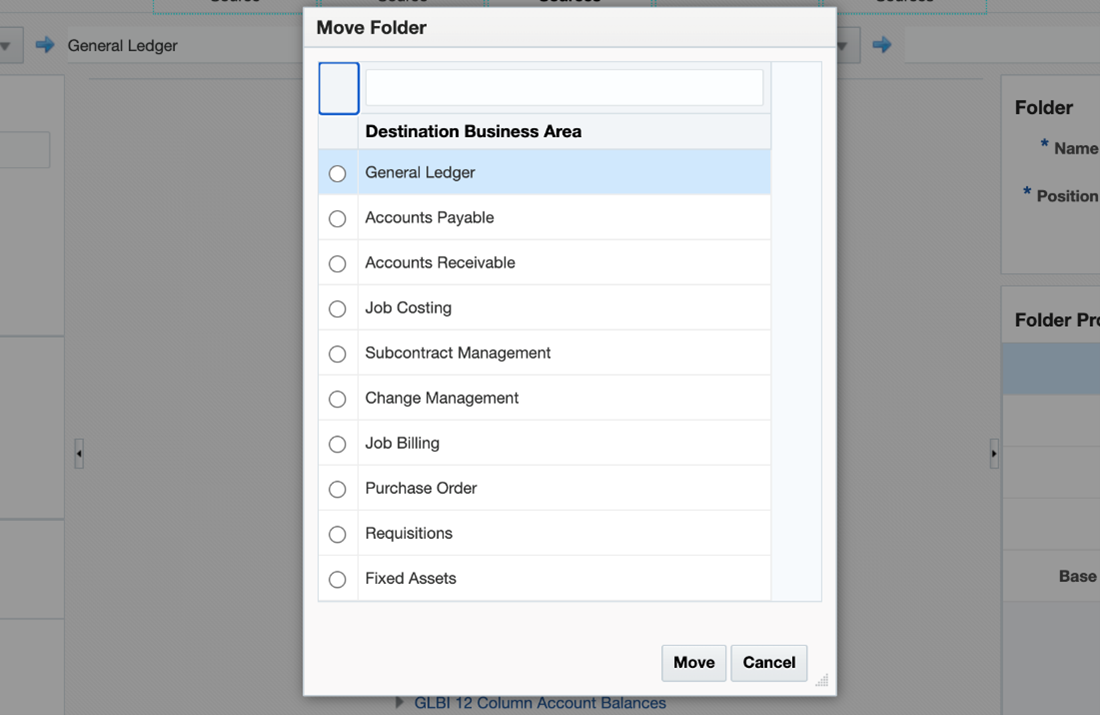Open dropdown arrow behind dialog's right edge

pos(843,46)
